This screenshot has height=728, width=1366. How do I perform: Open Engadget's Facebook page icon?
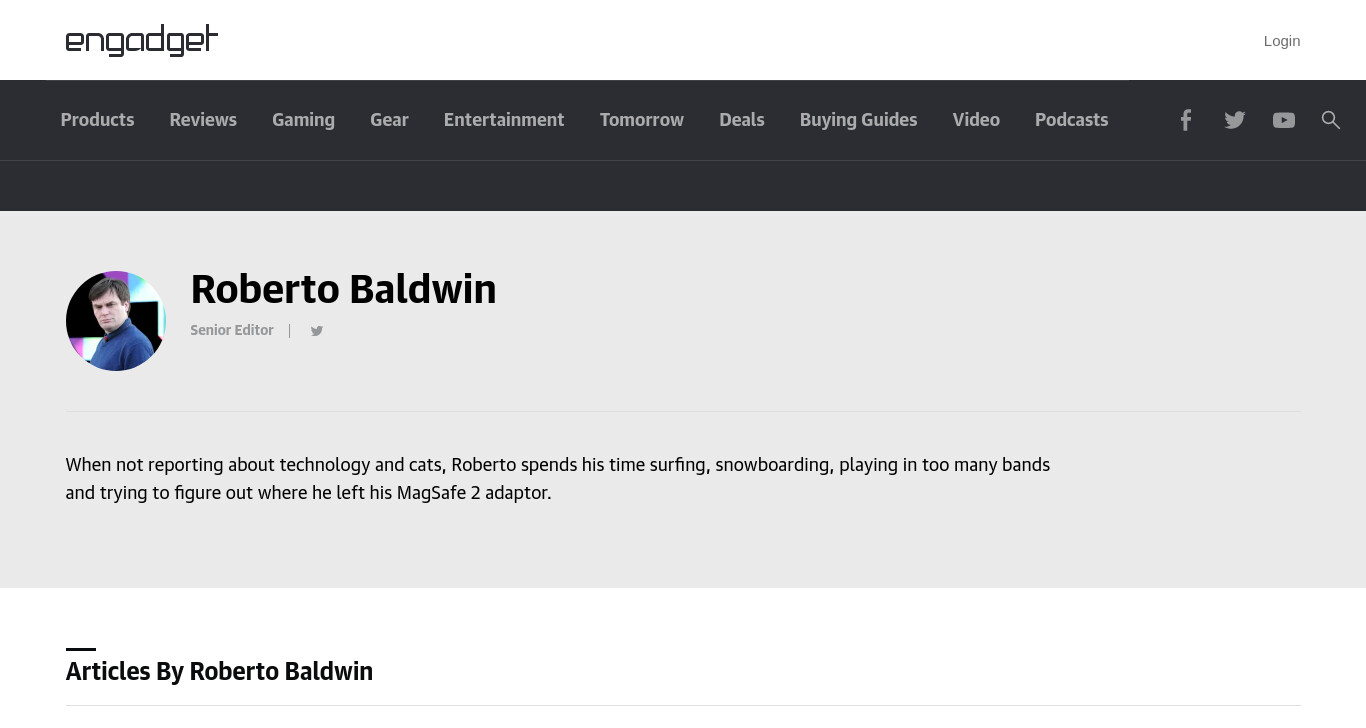1185,120
